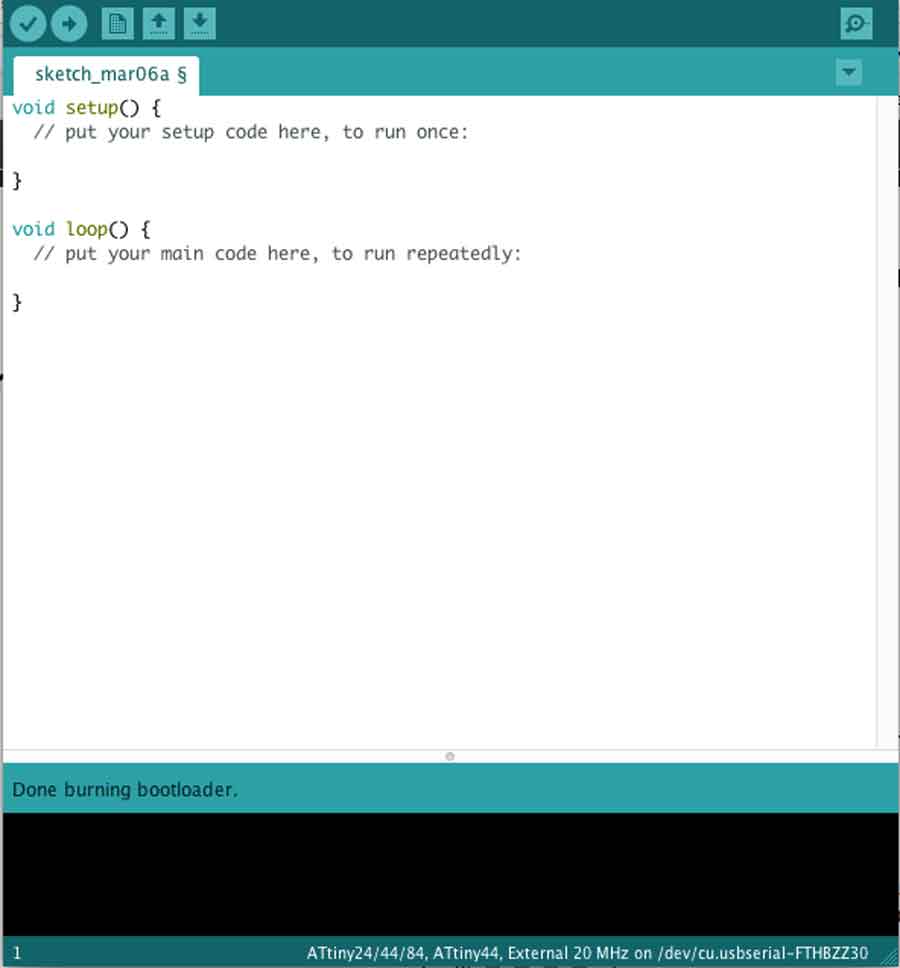Click the console divider handle dot
Image resolution: width=900 pixels, height=968 pixels.
tap(450, 756)
